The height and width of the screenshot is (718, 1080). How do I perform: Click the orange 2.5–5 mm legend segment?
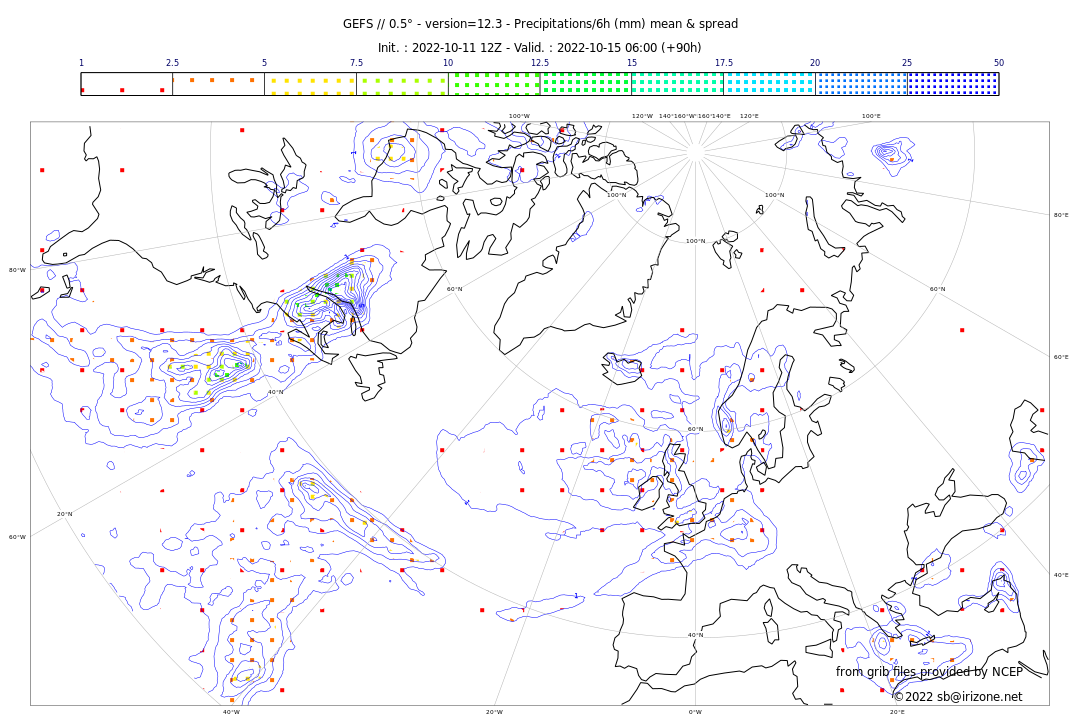coord(218,84)
